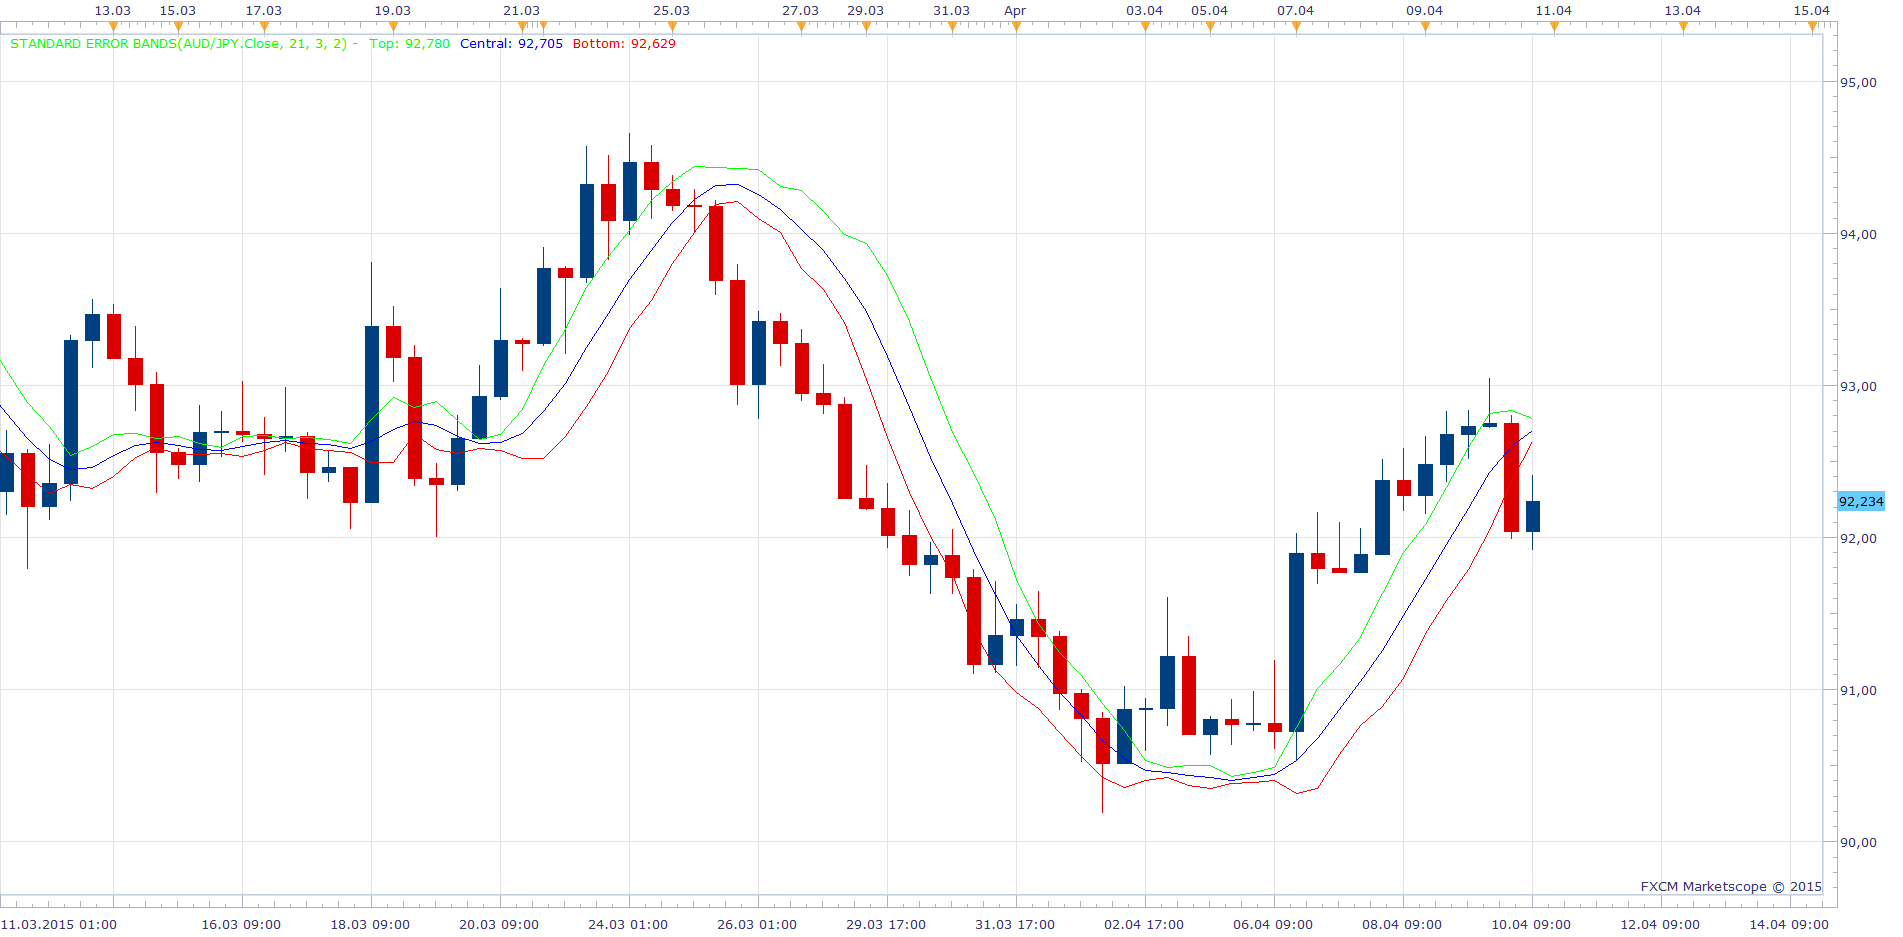1903x937 pixels.
Task: Click the blue Central: 92,705 value
Action: click(511, 44)
